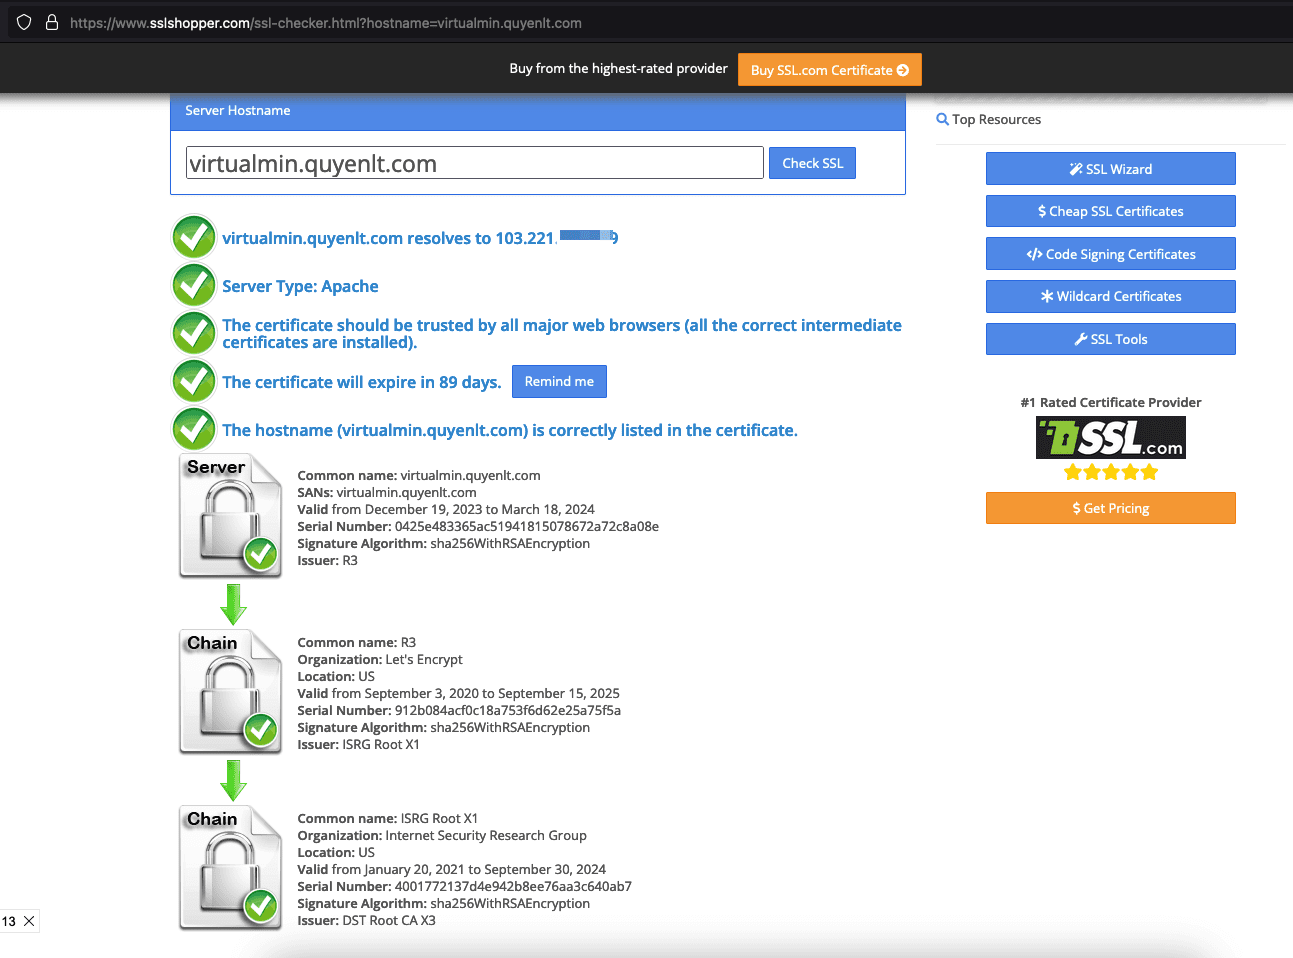Open Wildcard Certificates page
Image resolution: width=1293 pixels, height=958 pixels.
[1110, 296]
